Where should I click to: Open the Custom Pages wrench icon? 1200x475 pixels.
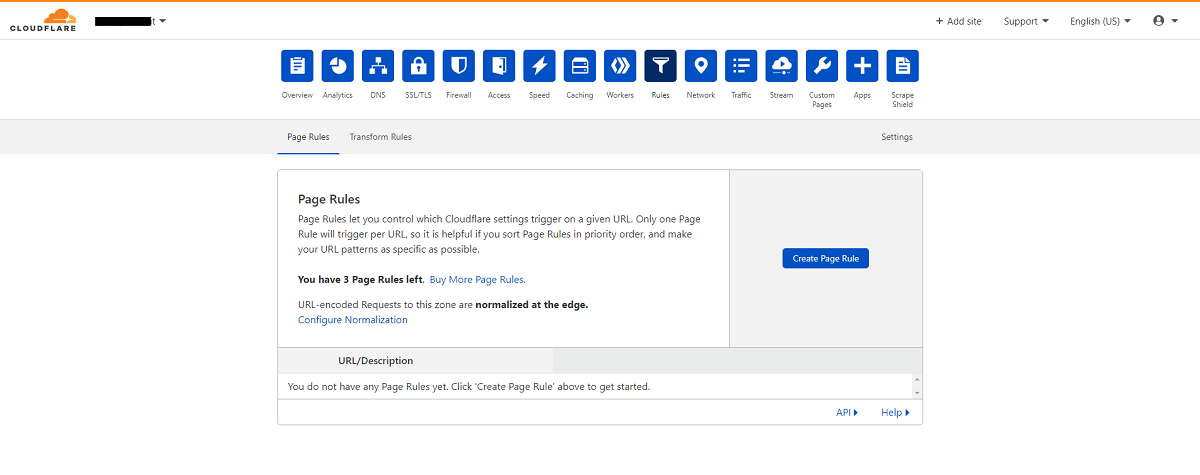822,66
